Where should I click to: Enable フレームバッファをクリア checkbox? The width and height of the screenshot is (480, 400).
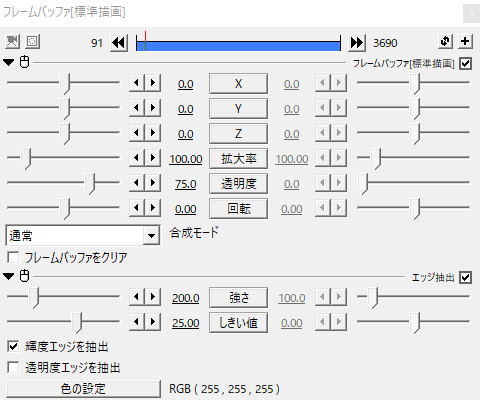pyautogui.click(x=13, y=257)
